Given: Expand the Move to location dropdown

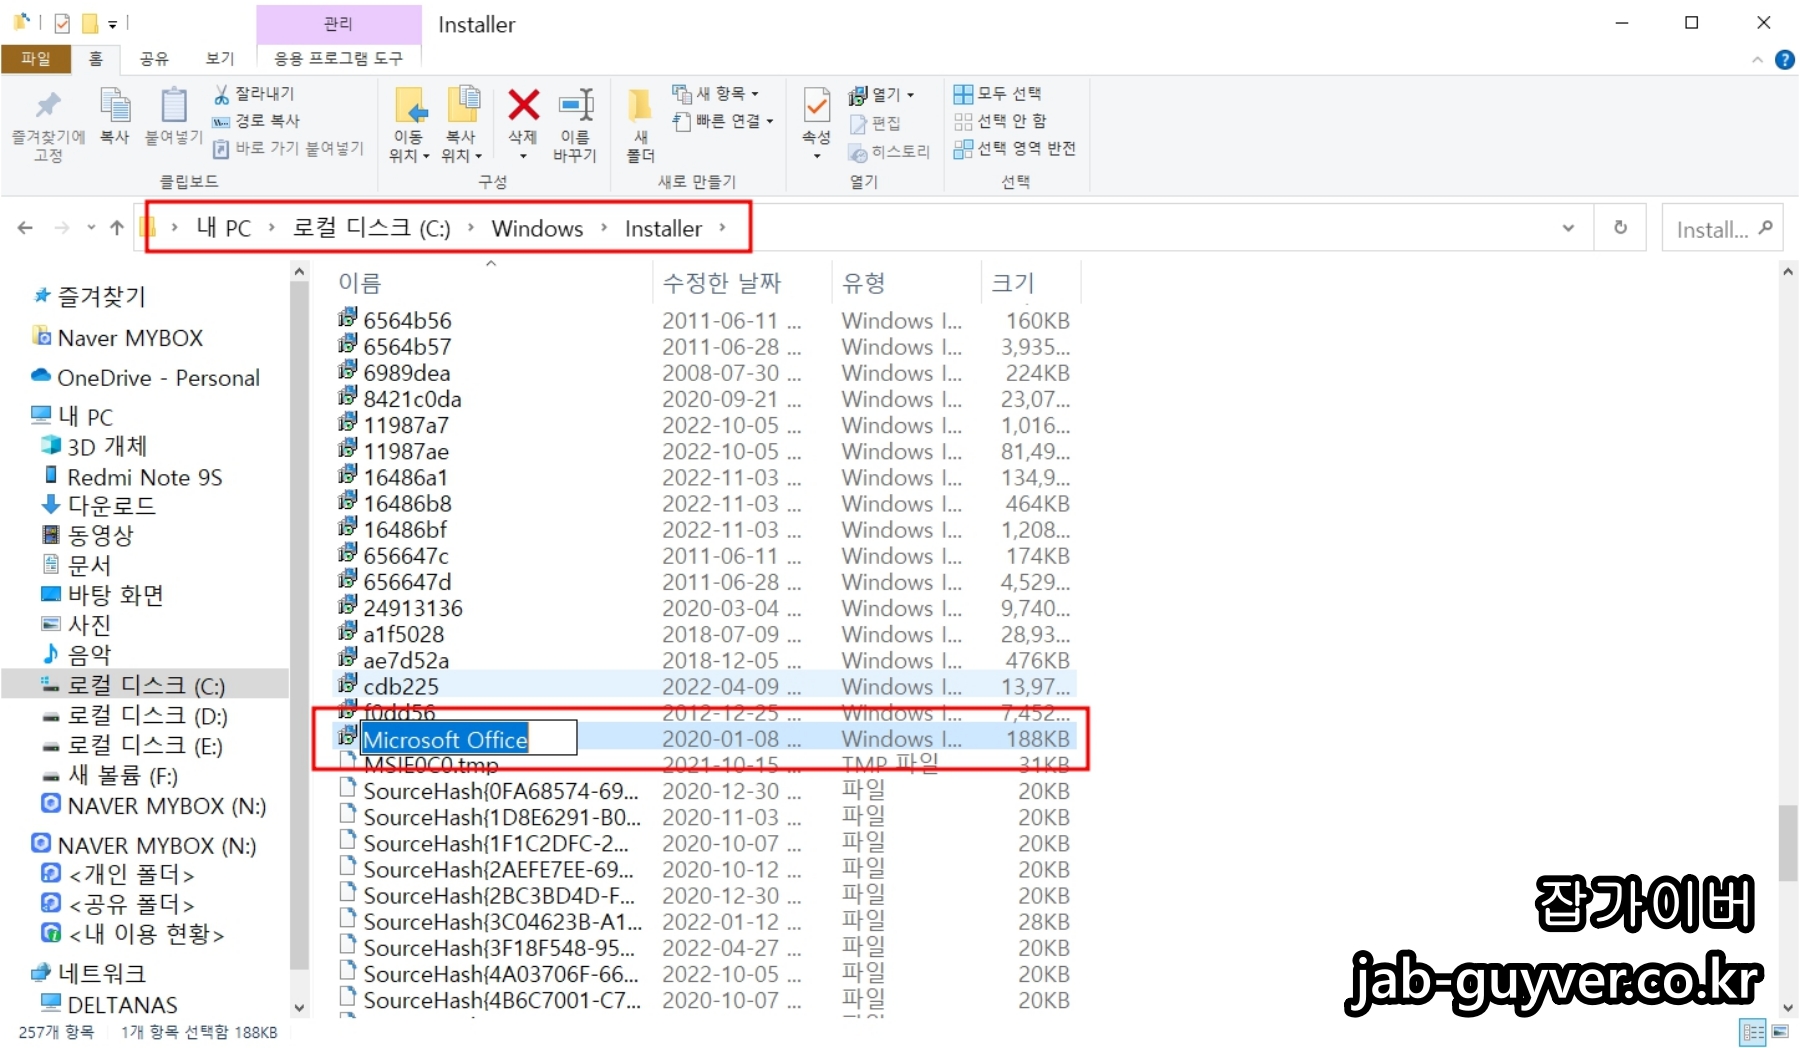Looking at the screenshot, I should [x=408, y=155].
